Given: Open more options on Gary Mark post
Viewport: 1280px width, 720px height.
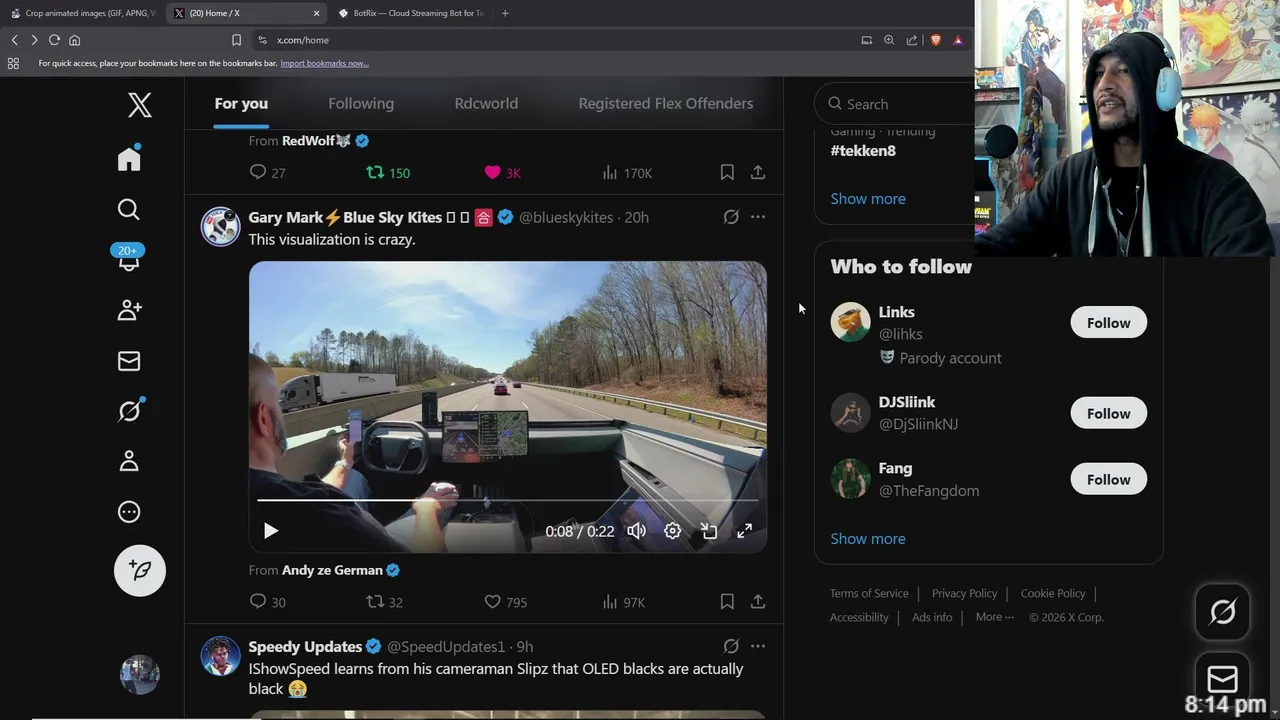Looking at the screenshot, I should pos(758,217).
